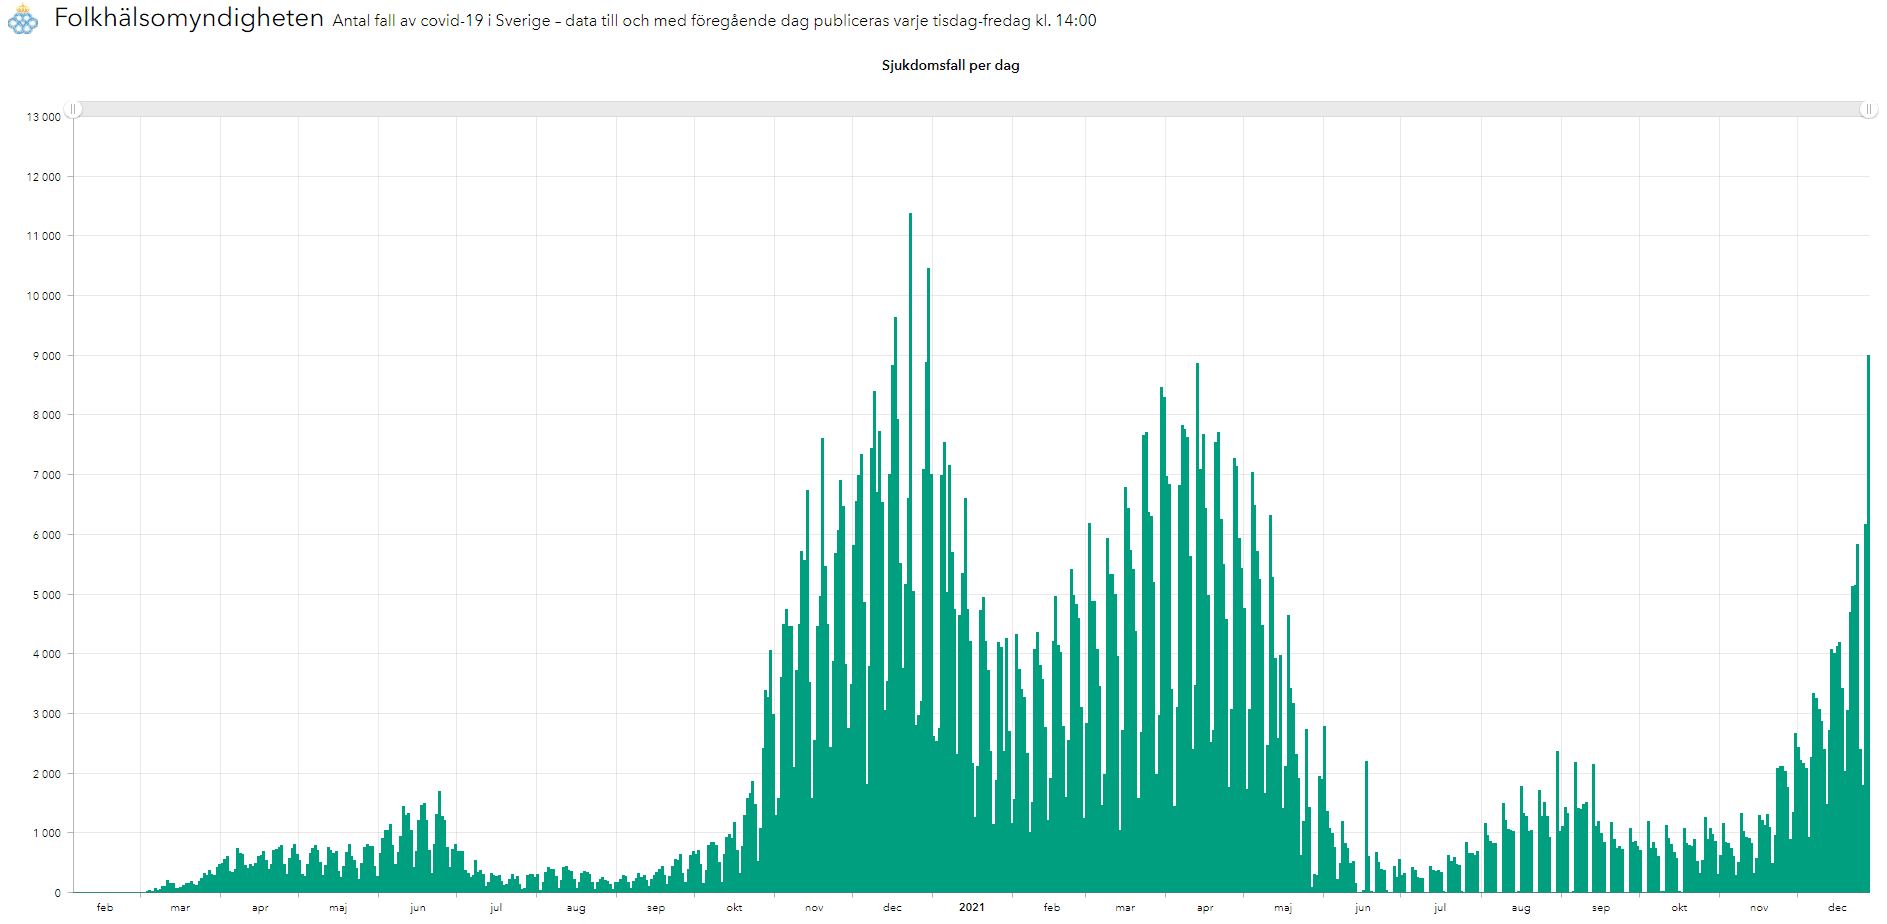Select the "Sjukdomsfall per dag" chart title
The image size is (1887, 924).
[x=950, y=65]
